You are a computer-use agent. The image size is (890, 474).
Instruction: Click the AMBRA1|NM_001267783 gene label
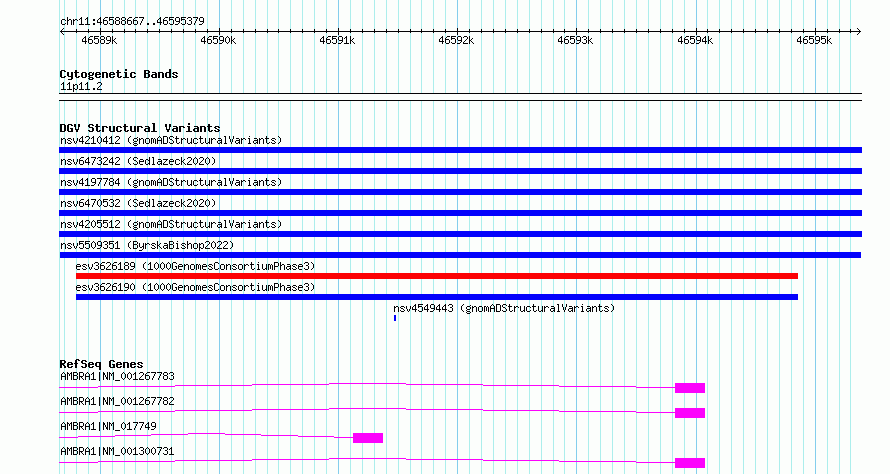pyautogui.click(x=117, y=376)
